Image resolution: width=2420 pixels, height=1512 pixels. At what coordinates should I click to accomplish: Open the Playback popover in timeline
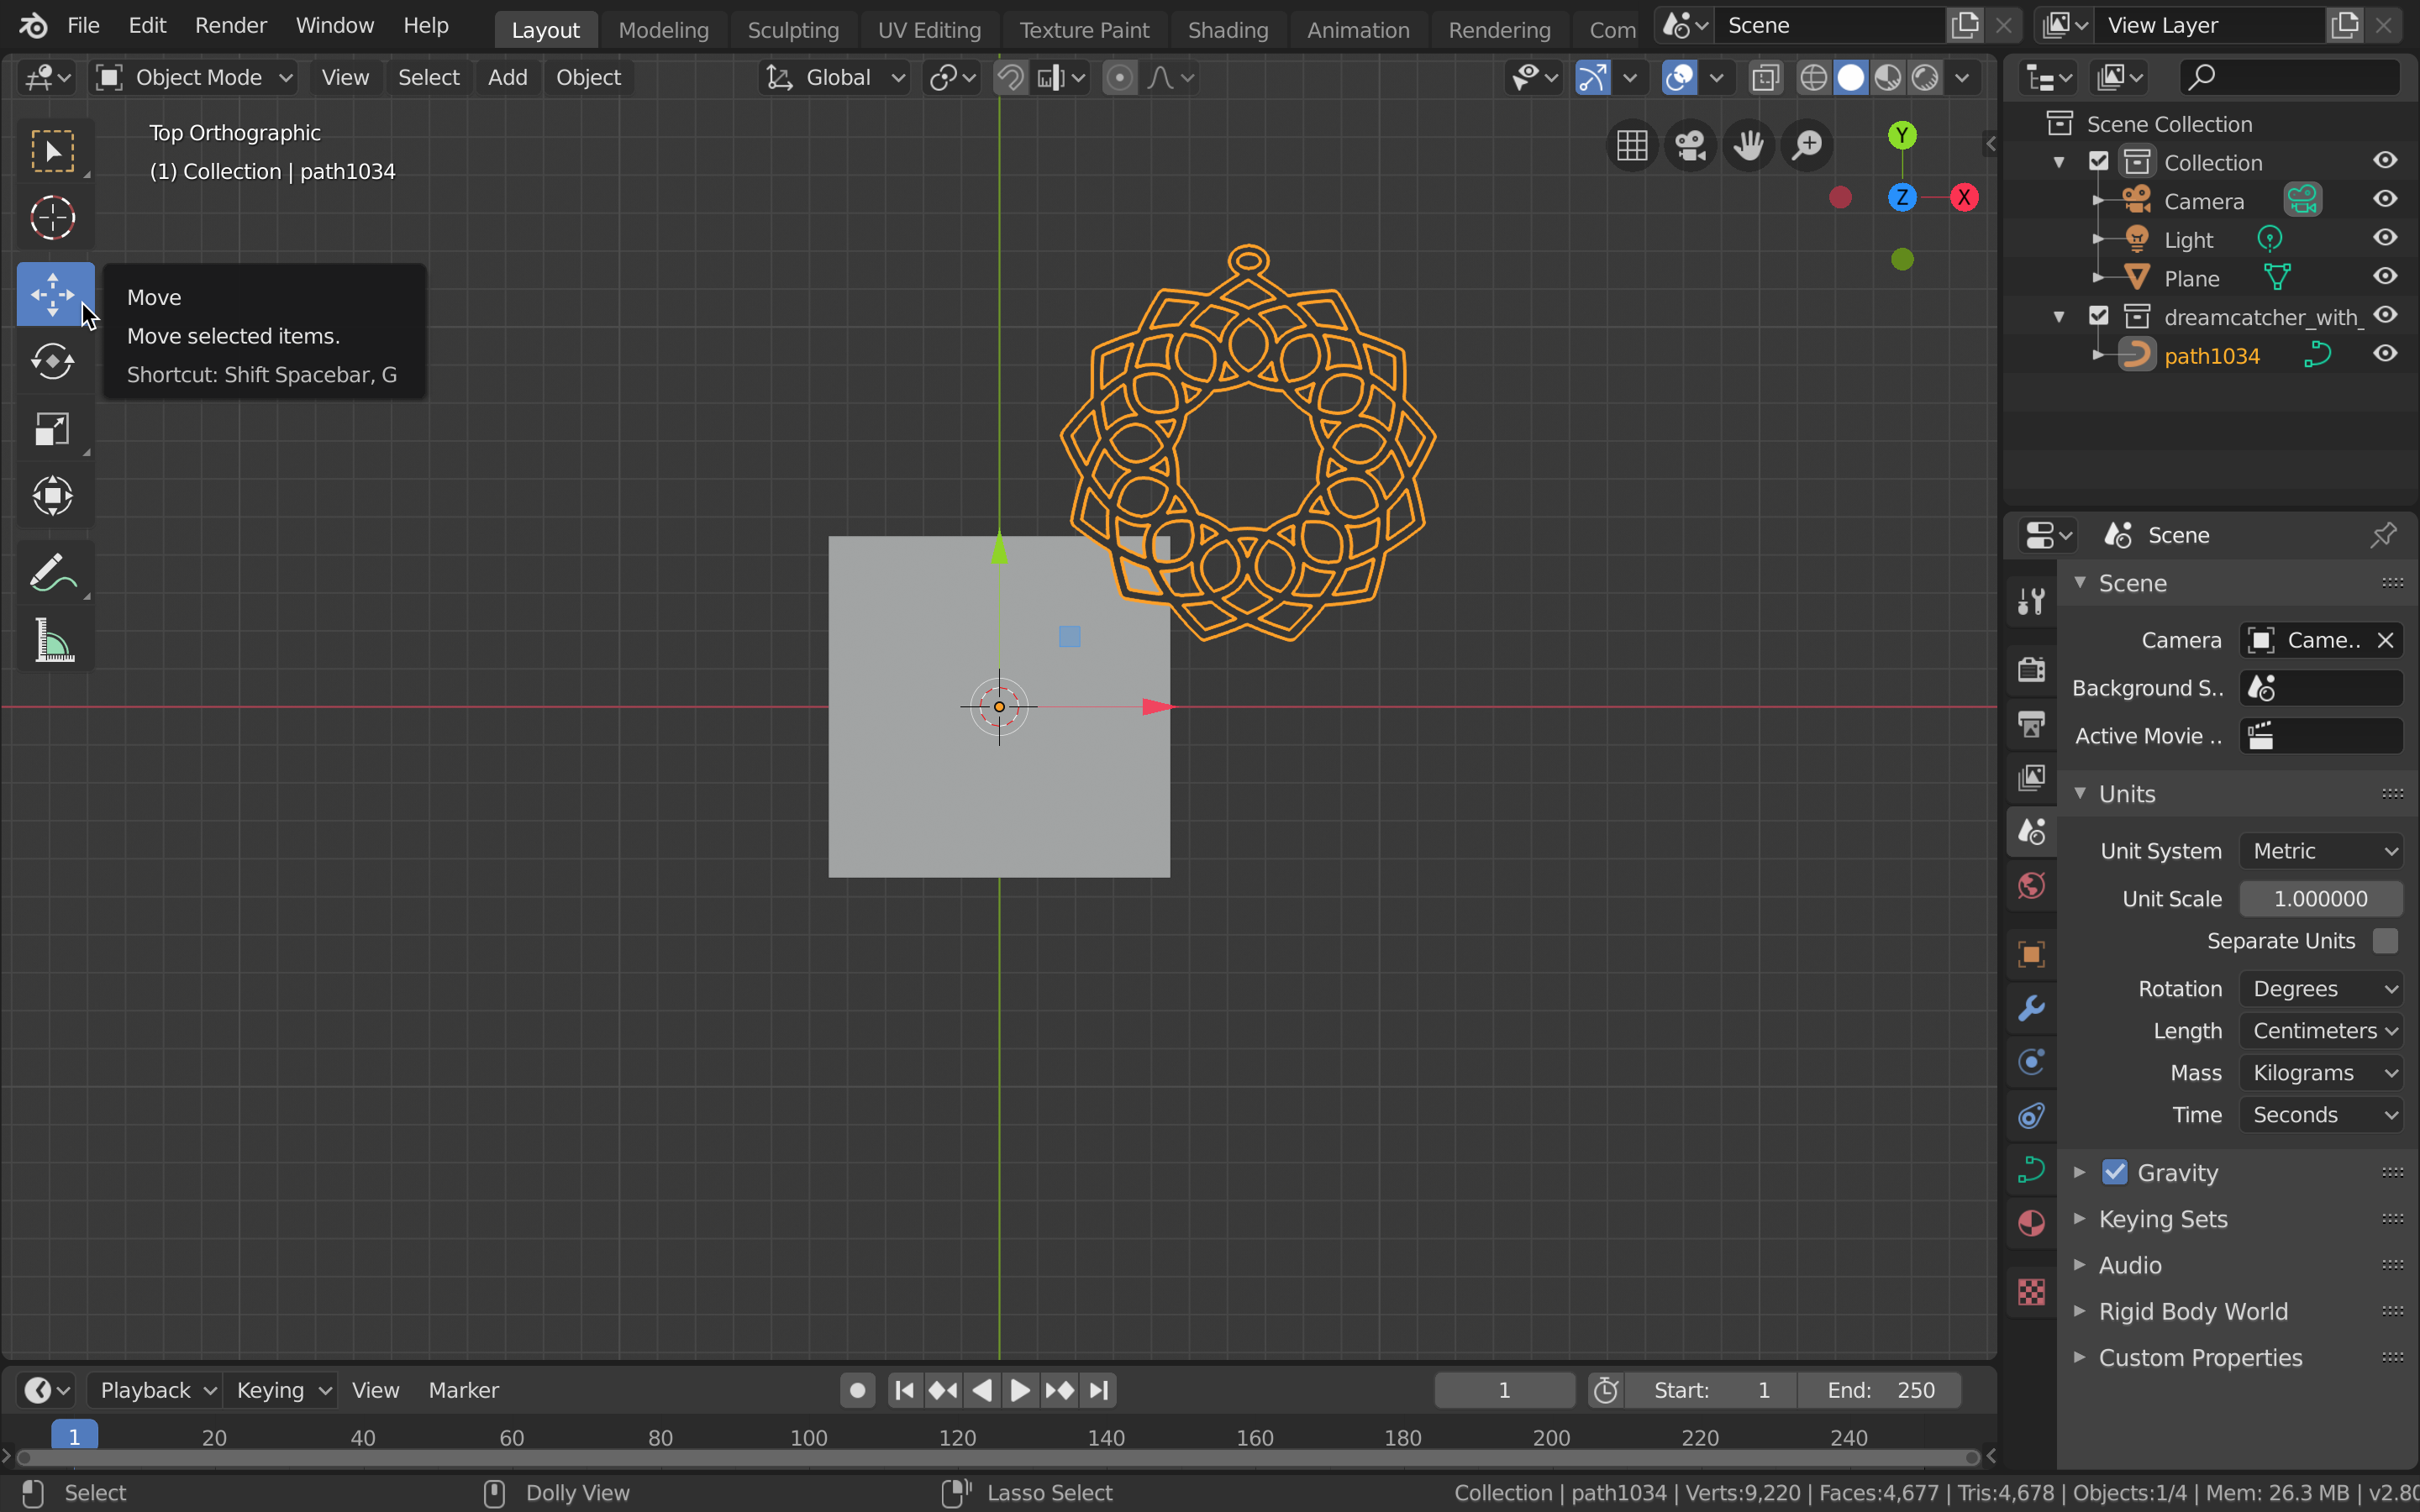pyautogui.click(x=158, y=1390)
